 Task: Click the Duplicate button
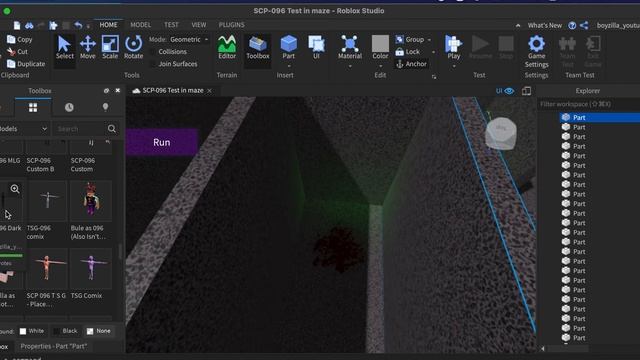click(26, 64)
